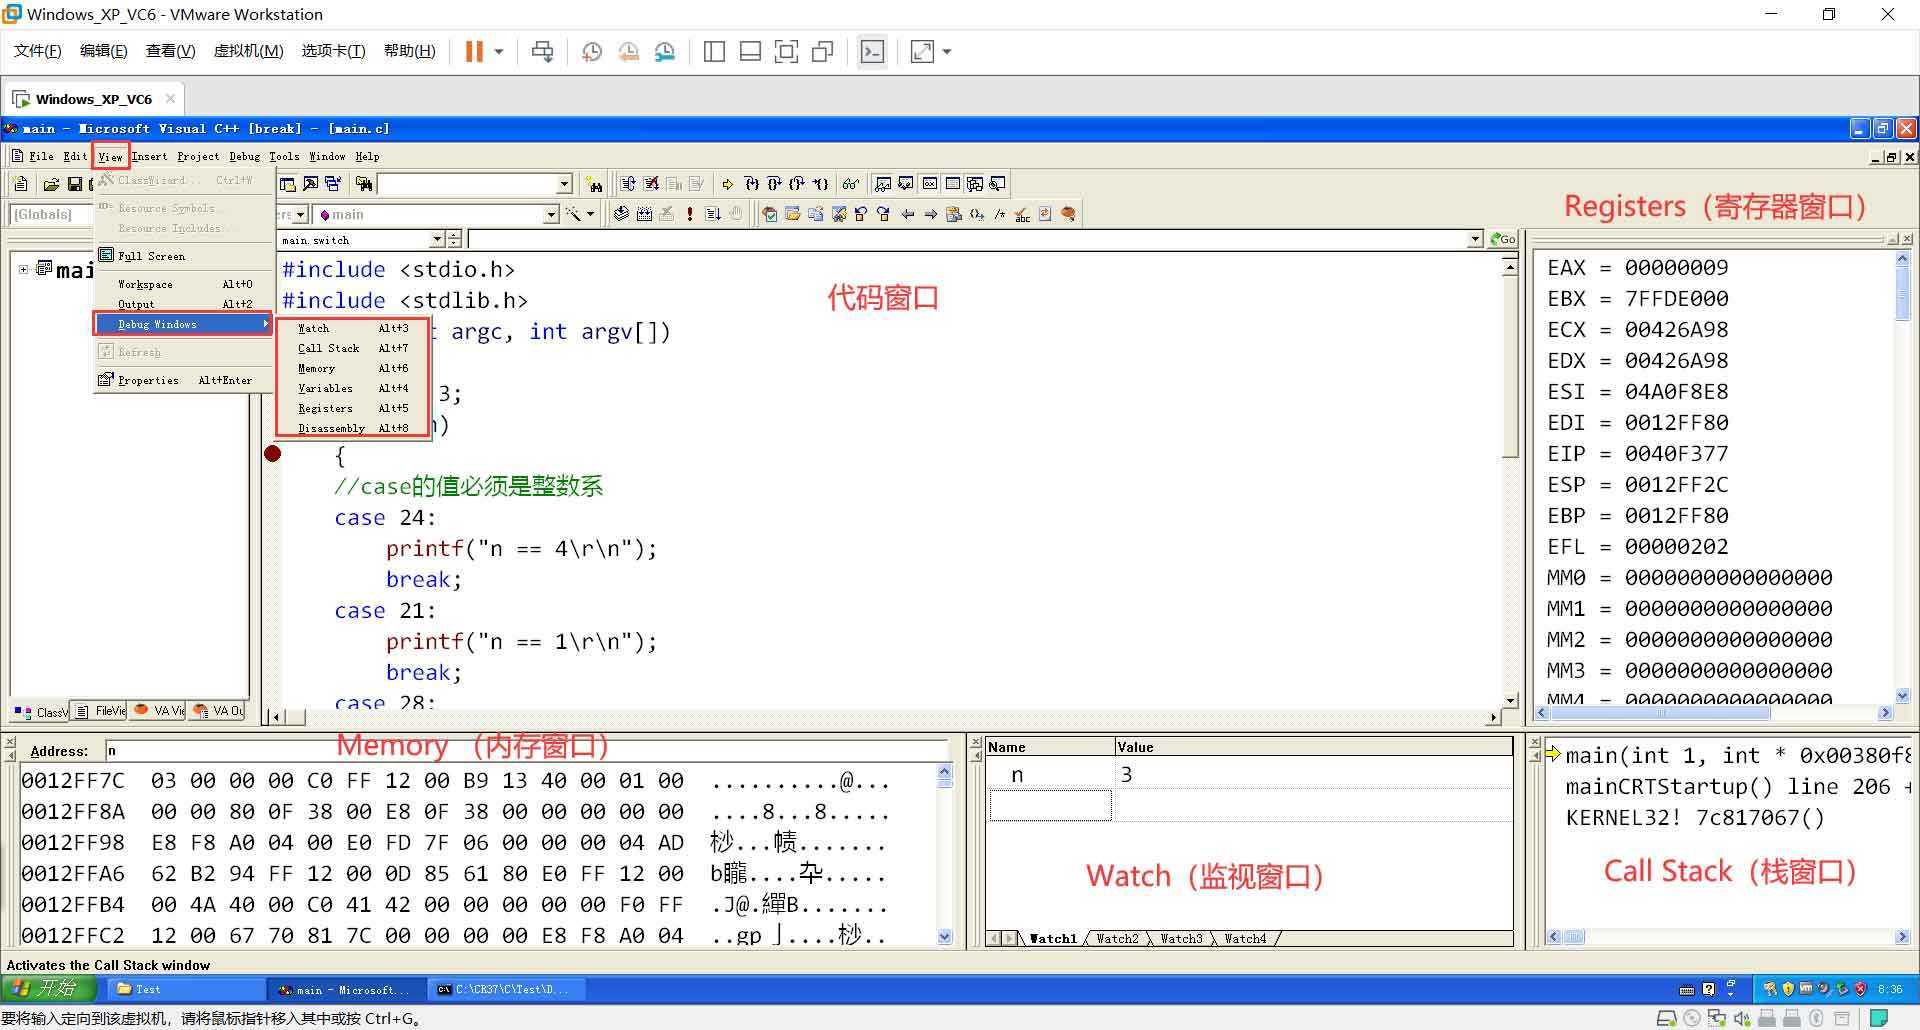
Task: Click the New text file icon in VC++ toolbar
Action: pos(21,184)
